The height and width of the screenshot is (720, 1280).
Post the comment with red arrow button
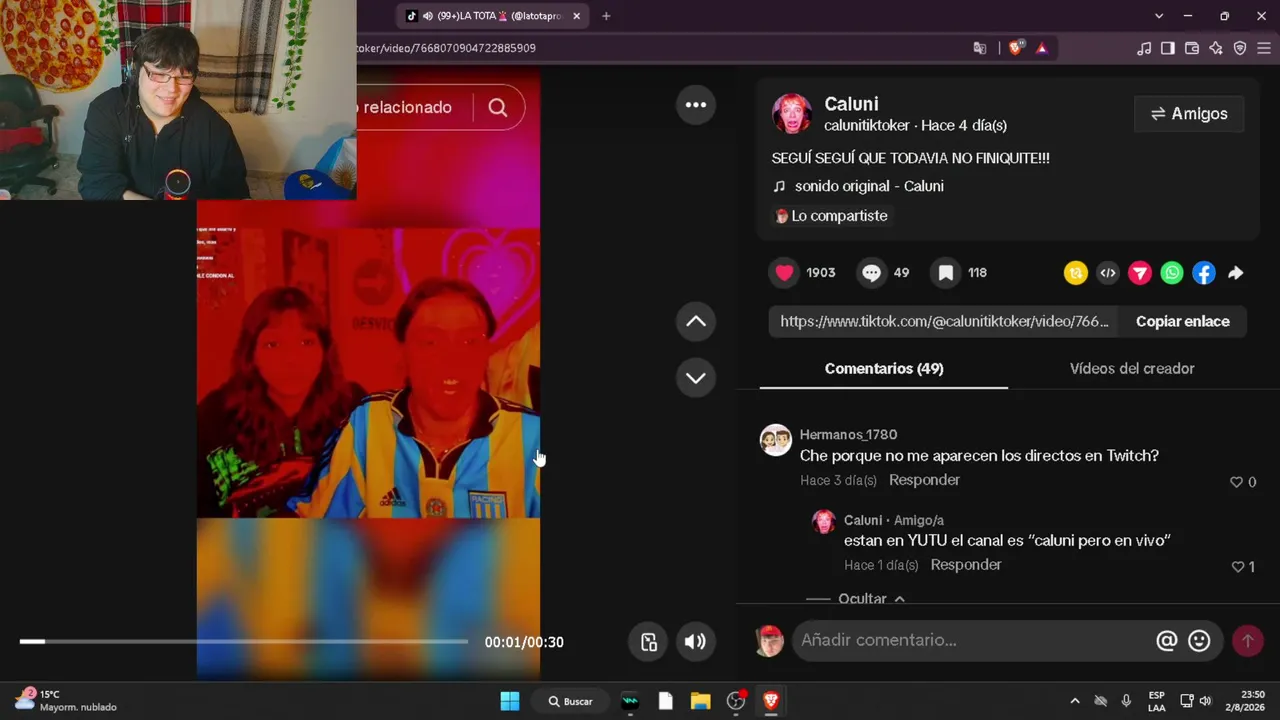click(1247, 641)
